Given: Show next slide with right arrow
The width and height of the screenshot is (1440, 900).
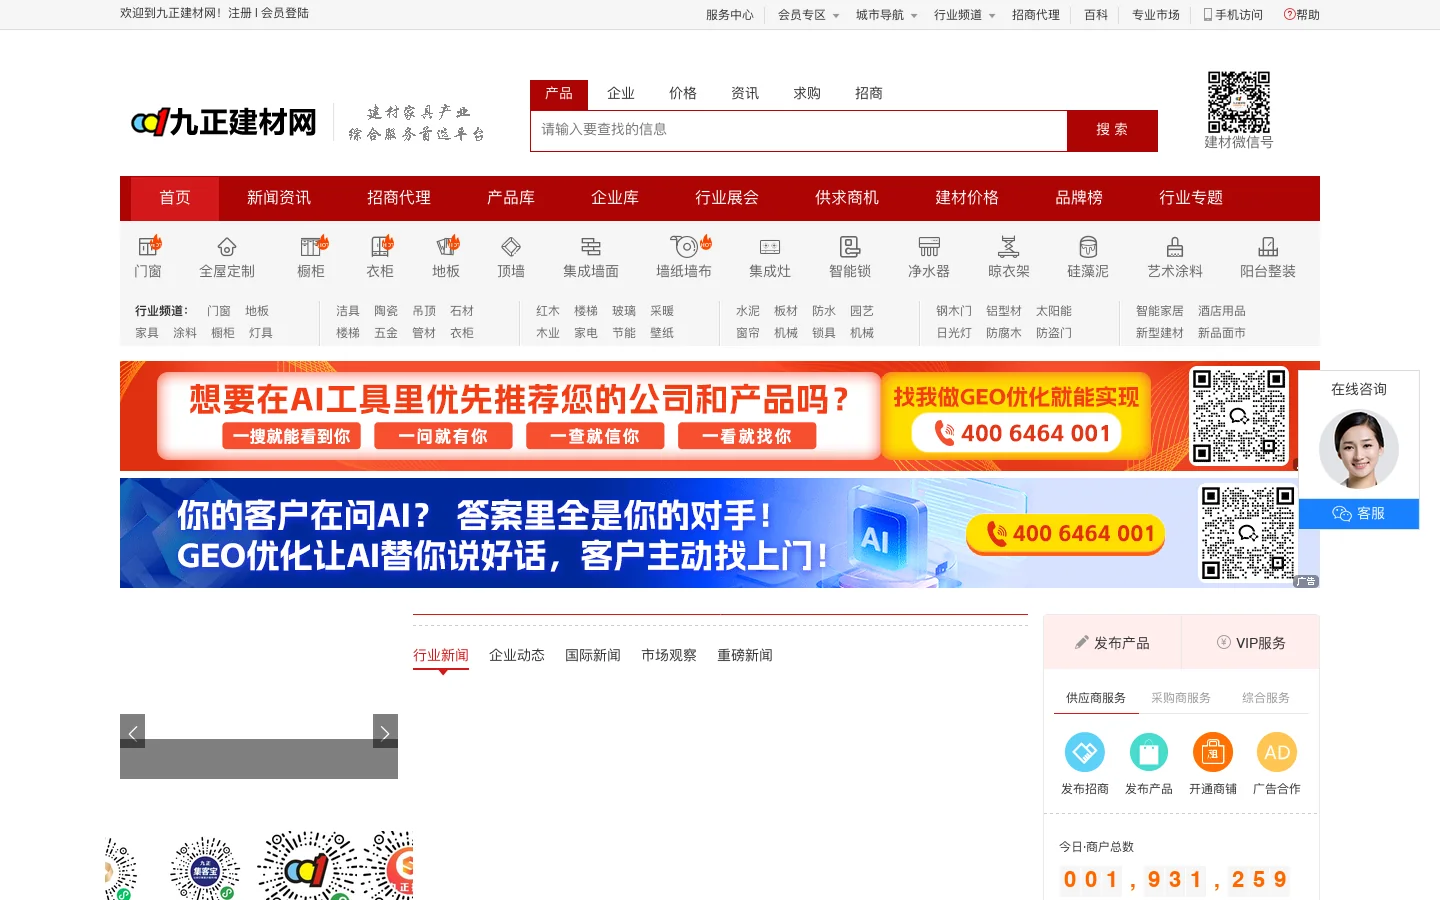Looking at the screenshot, I should 385,731.
